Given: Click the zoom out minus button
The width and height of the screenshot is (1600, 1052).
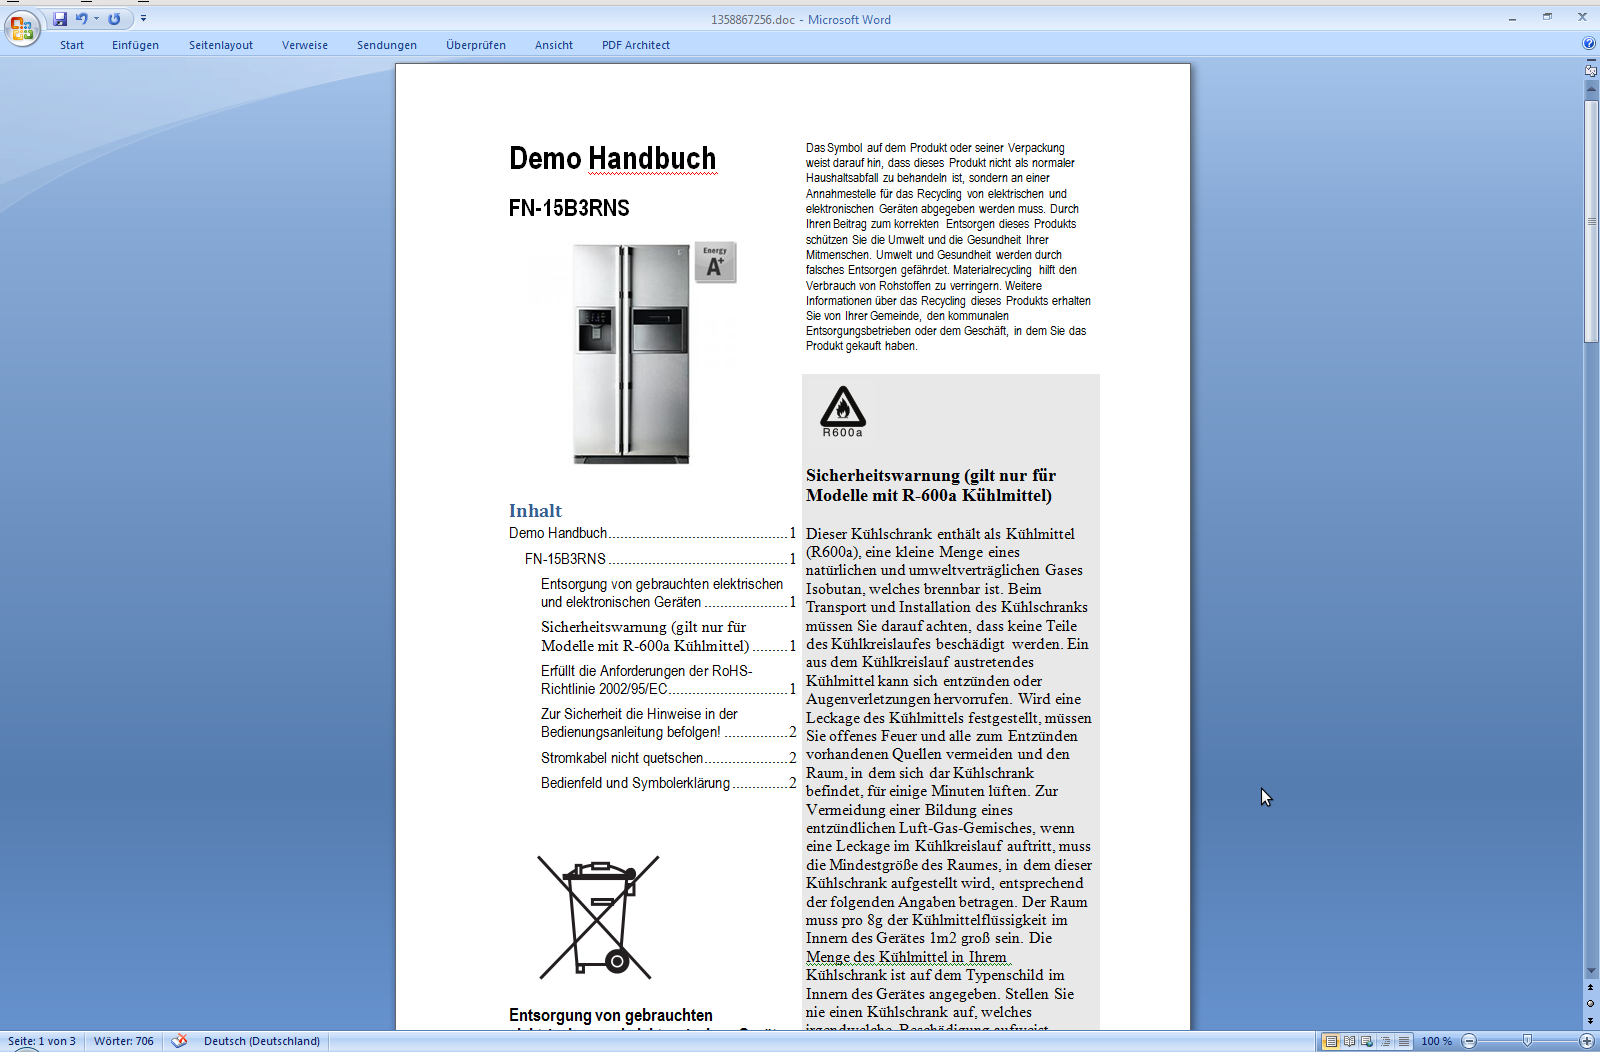Looking at the screenshot, I should click(x=1469, y=1041).
